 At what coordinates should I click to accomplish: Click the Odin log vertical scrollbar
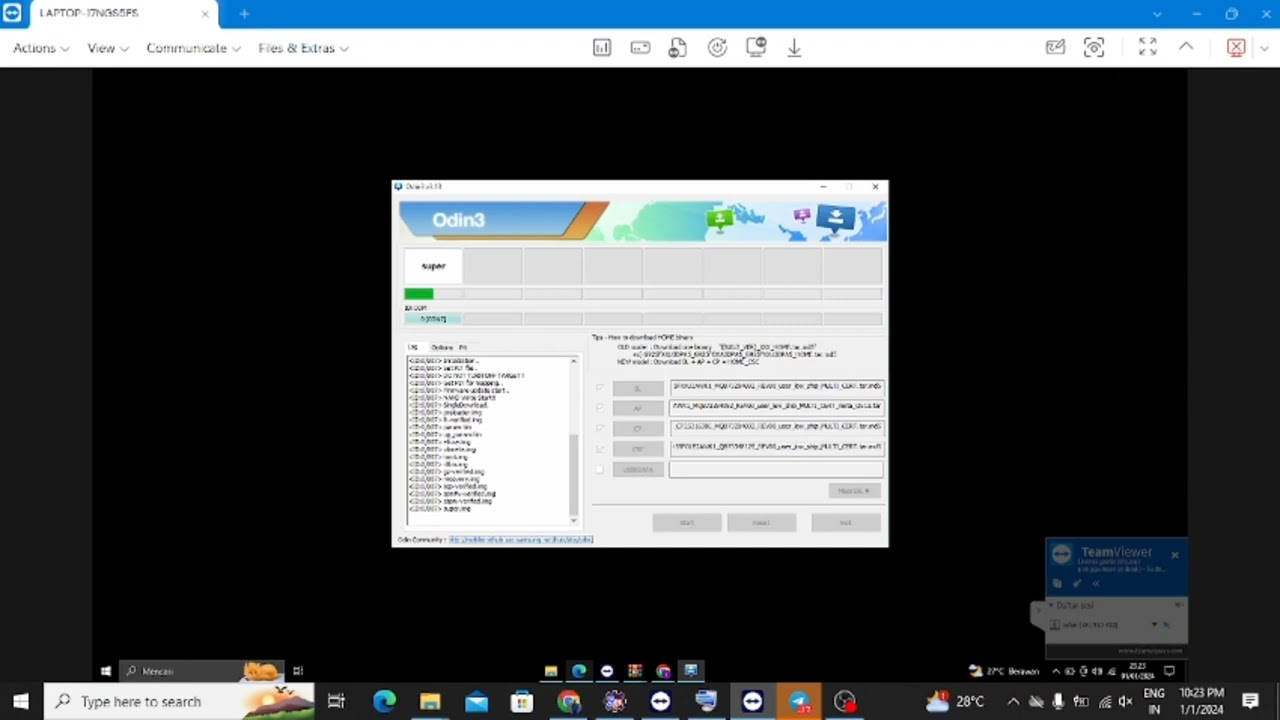click(x=574, y=440)
